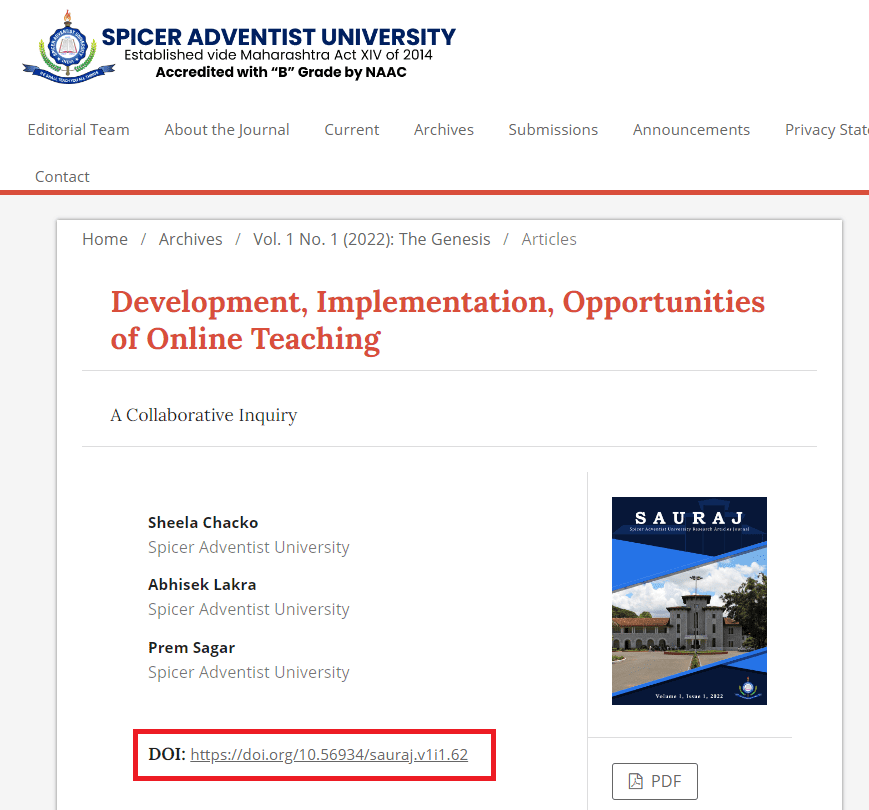Open Vol. 1 No. 1 (2022): The Genesis breadcrumb
This screenshot has width=869, height=810.
tap(371, 239)
